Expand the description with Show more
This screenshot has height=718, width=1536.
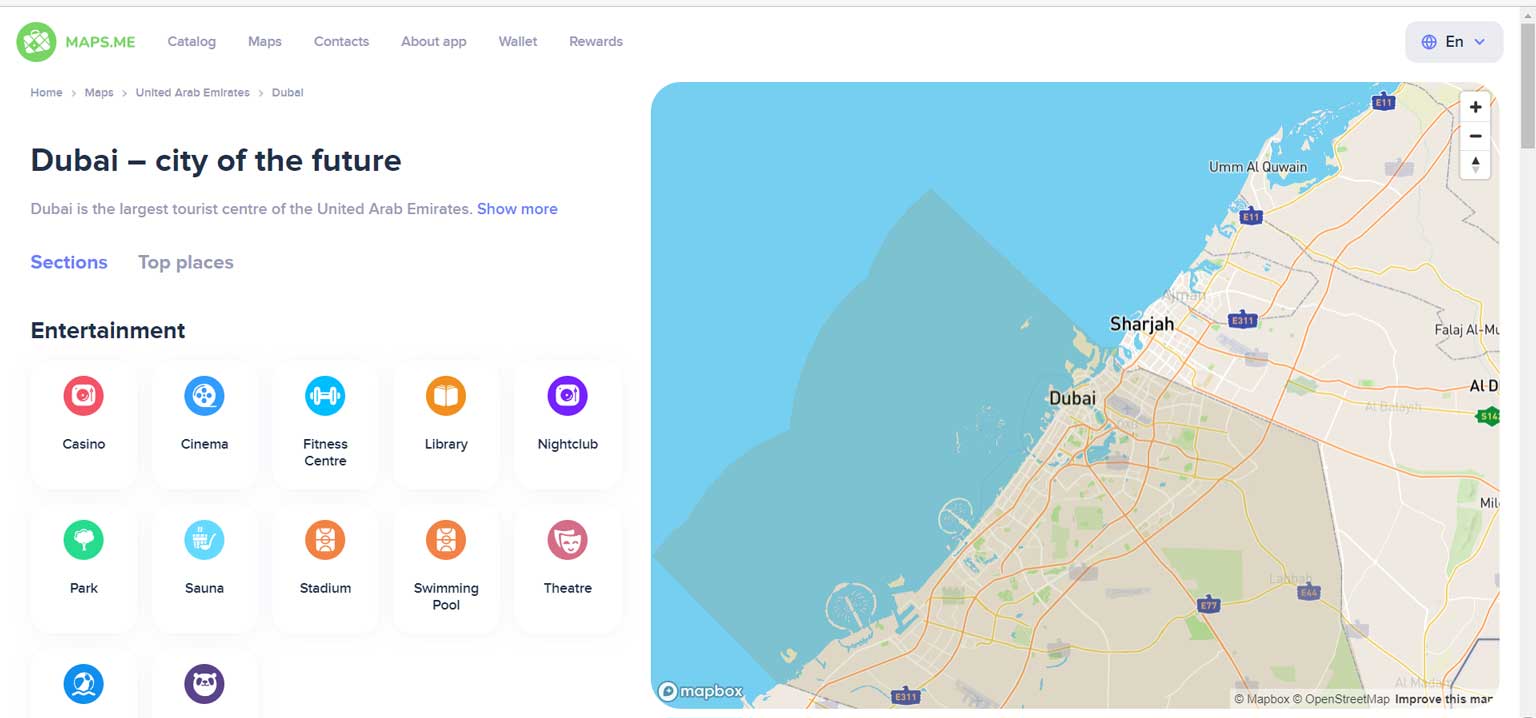pyautogui.click(x=517, y=208)
